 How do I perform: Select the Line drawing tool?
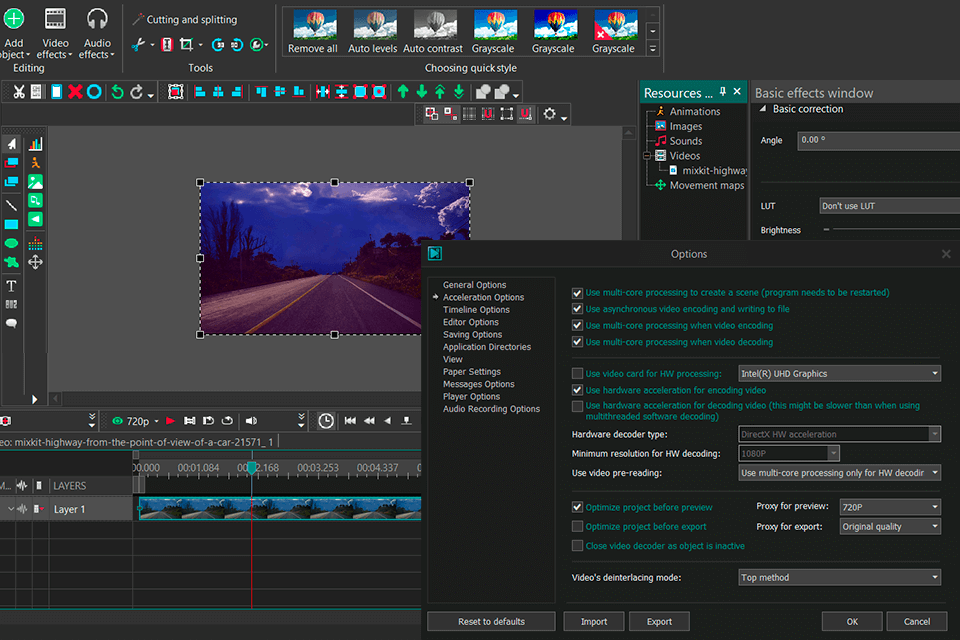coord(12,204)
